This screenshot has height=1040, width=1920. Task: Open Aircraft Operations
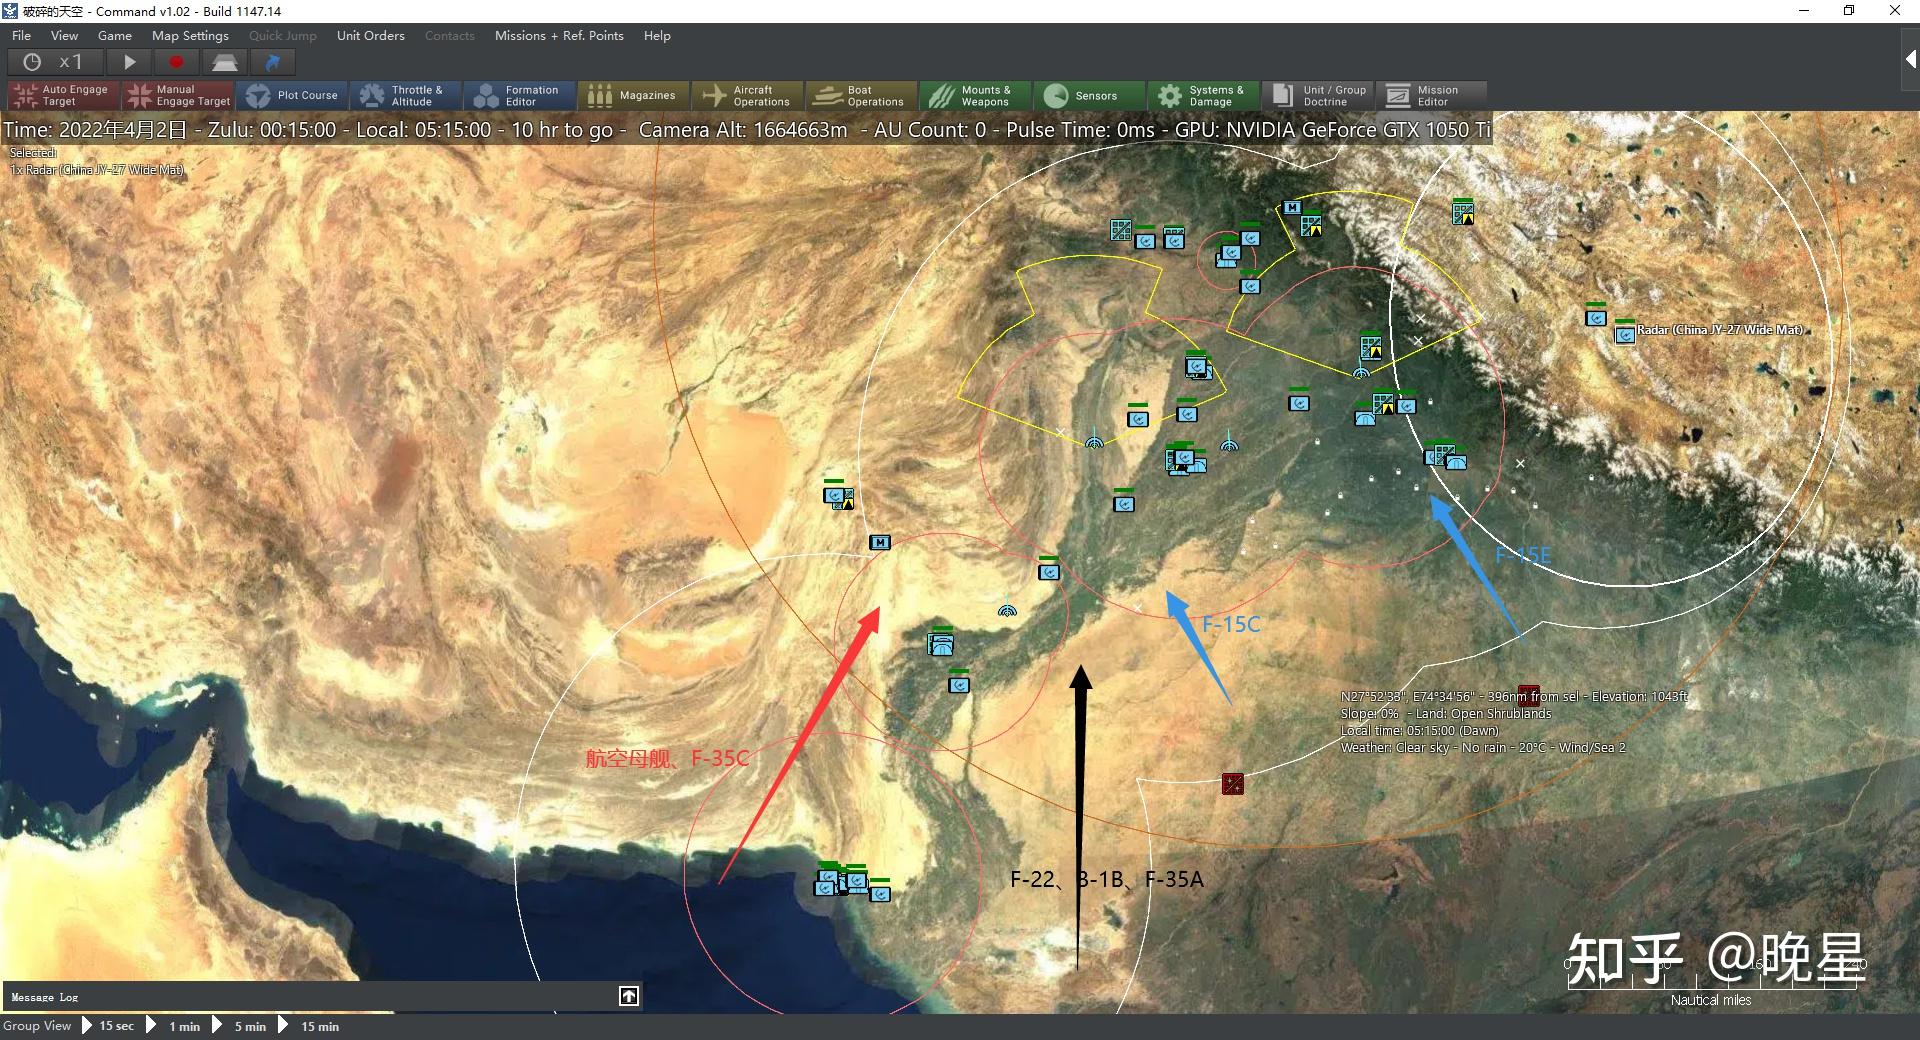click(747, 95)
